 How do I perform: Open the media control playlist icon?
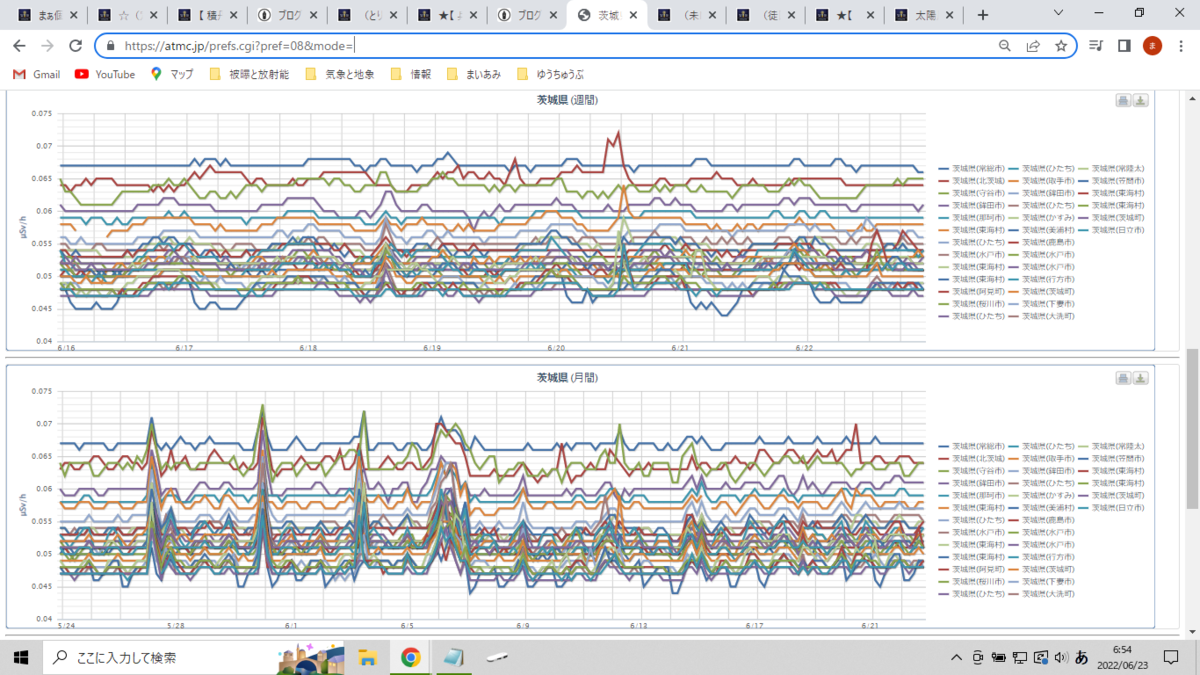1097,46
